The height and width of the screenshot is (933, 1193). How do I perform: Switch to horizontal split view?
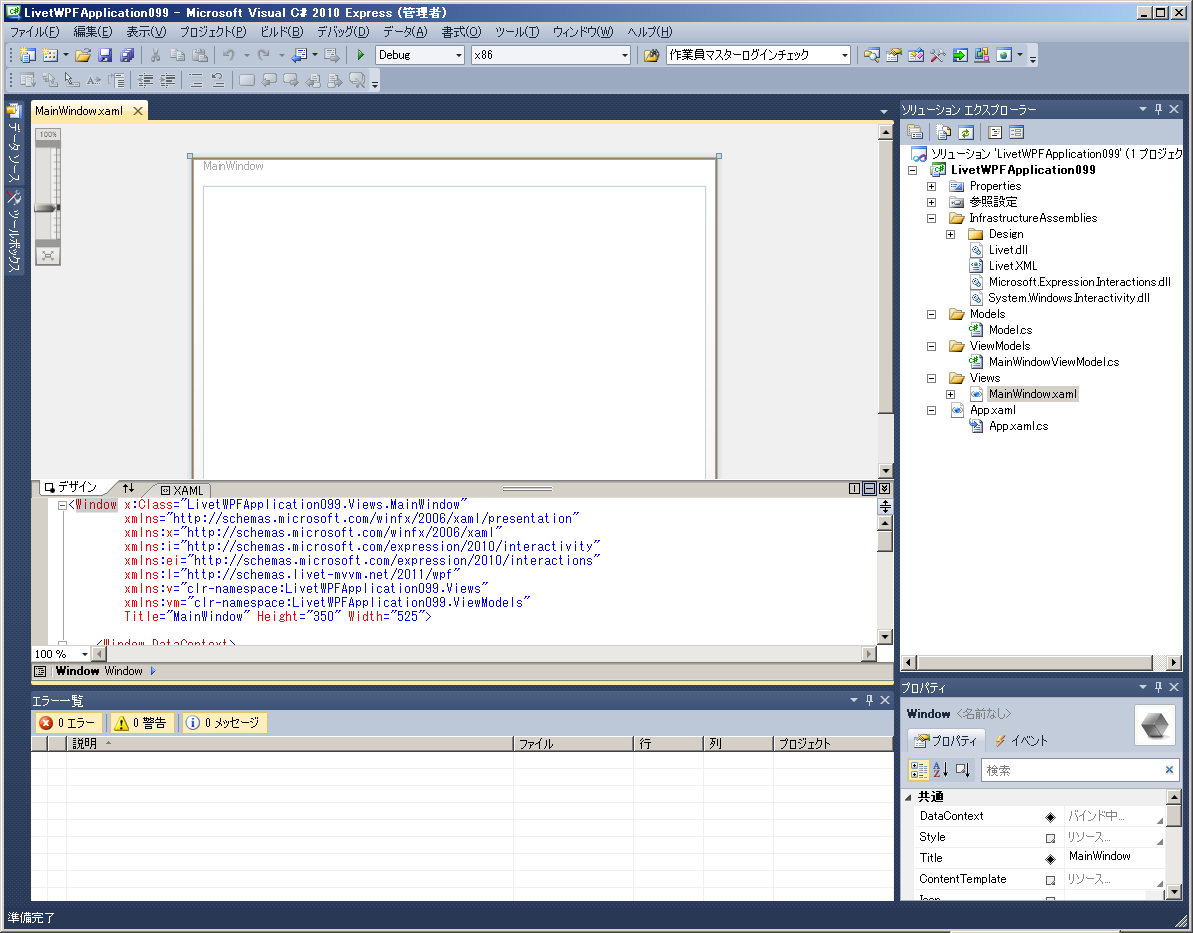pos(870,489)
